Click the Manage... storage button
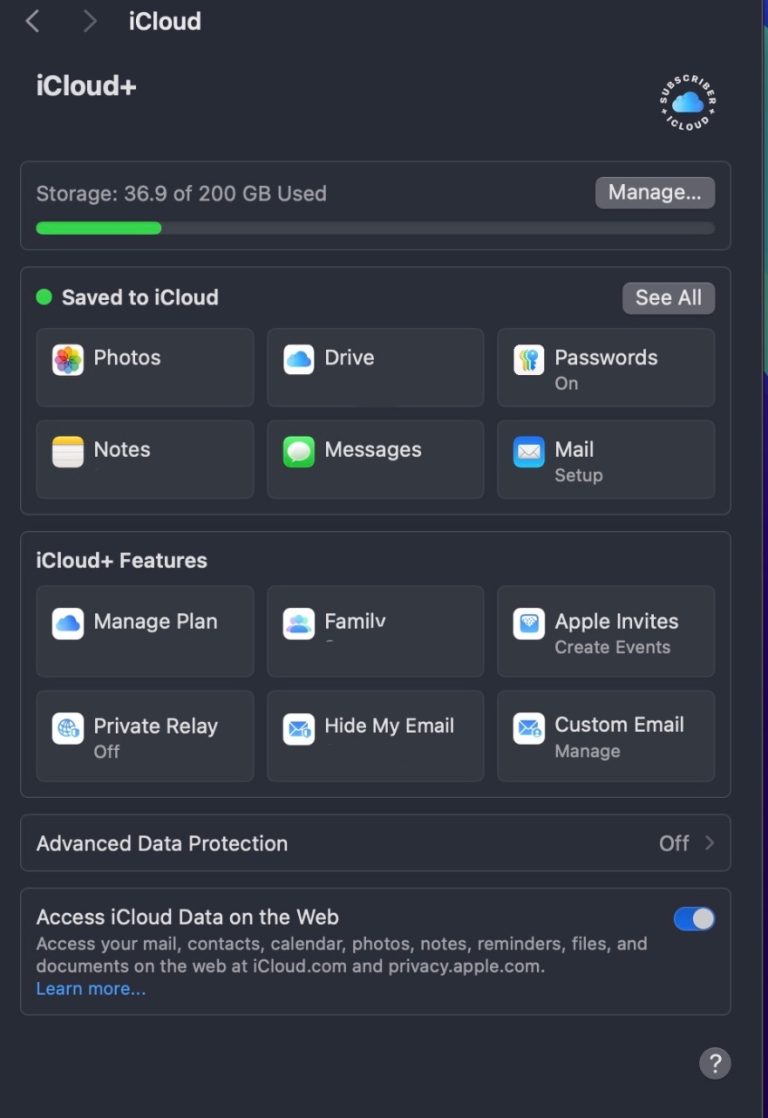The height and width of the screenshot is (1118, 768). tap(655, 192)
